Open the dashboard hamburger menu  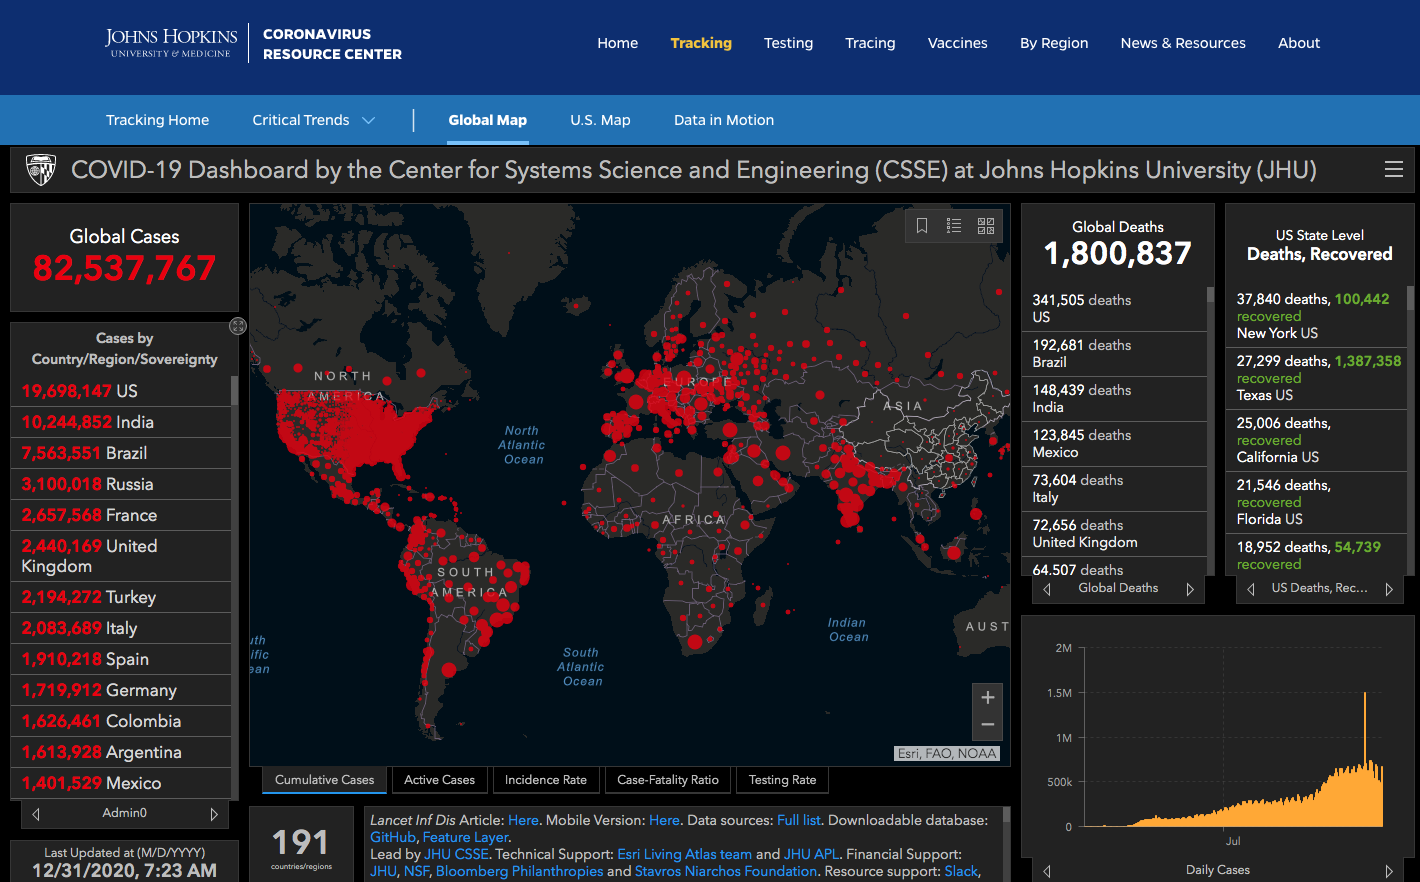pyautogui.click(x=1393, y=170)
